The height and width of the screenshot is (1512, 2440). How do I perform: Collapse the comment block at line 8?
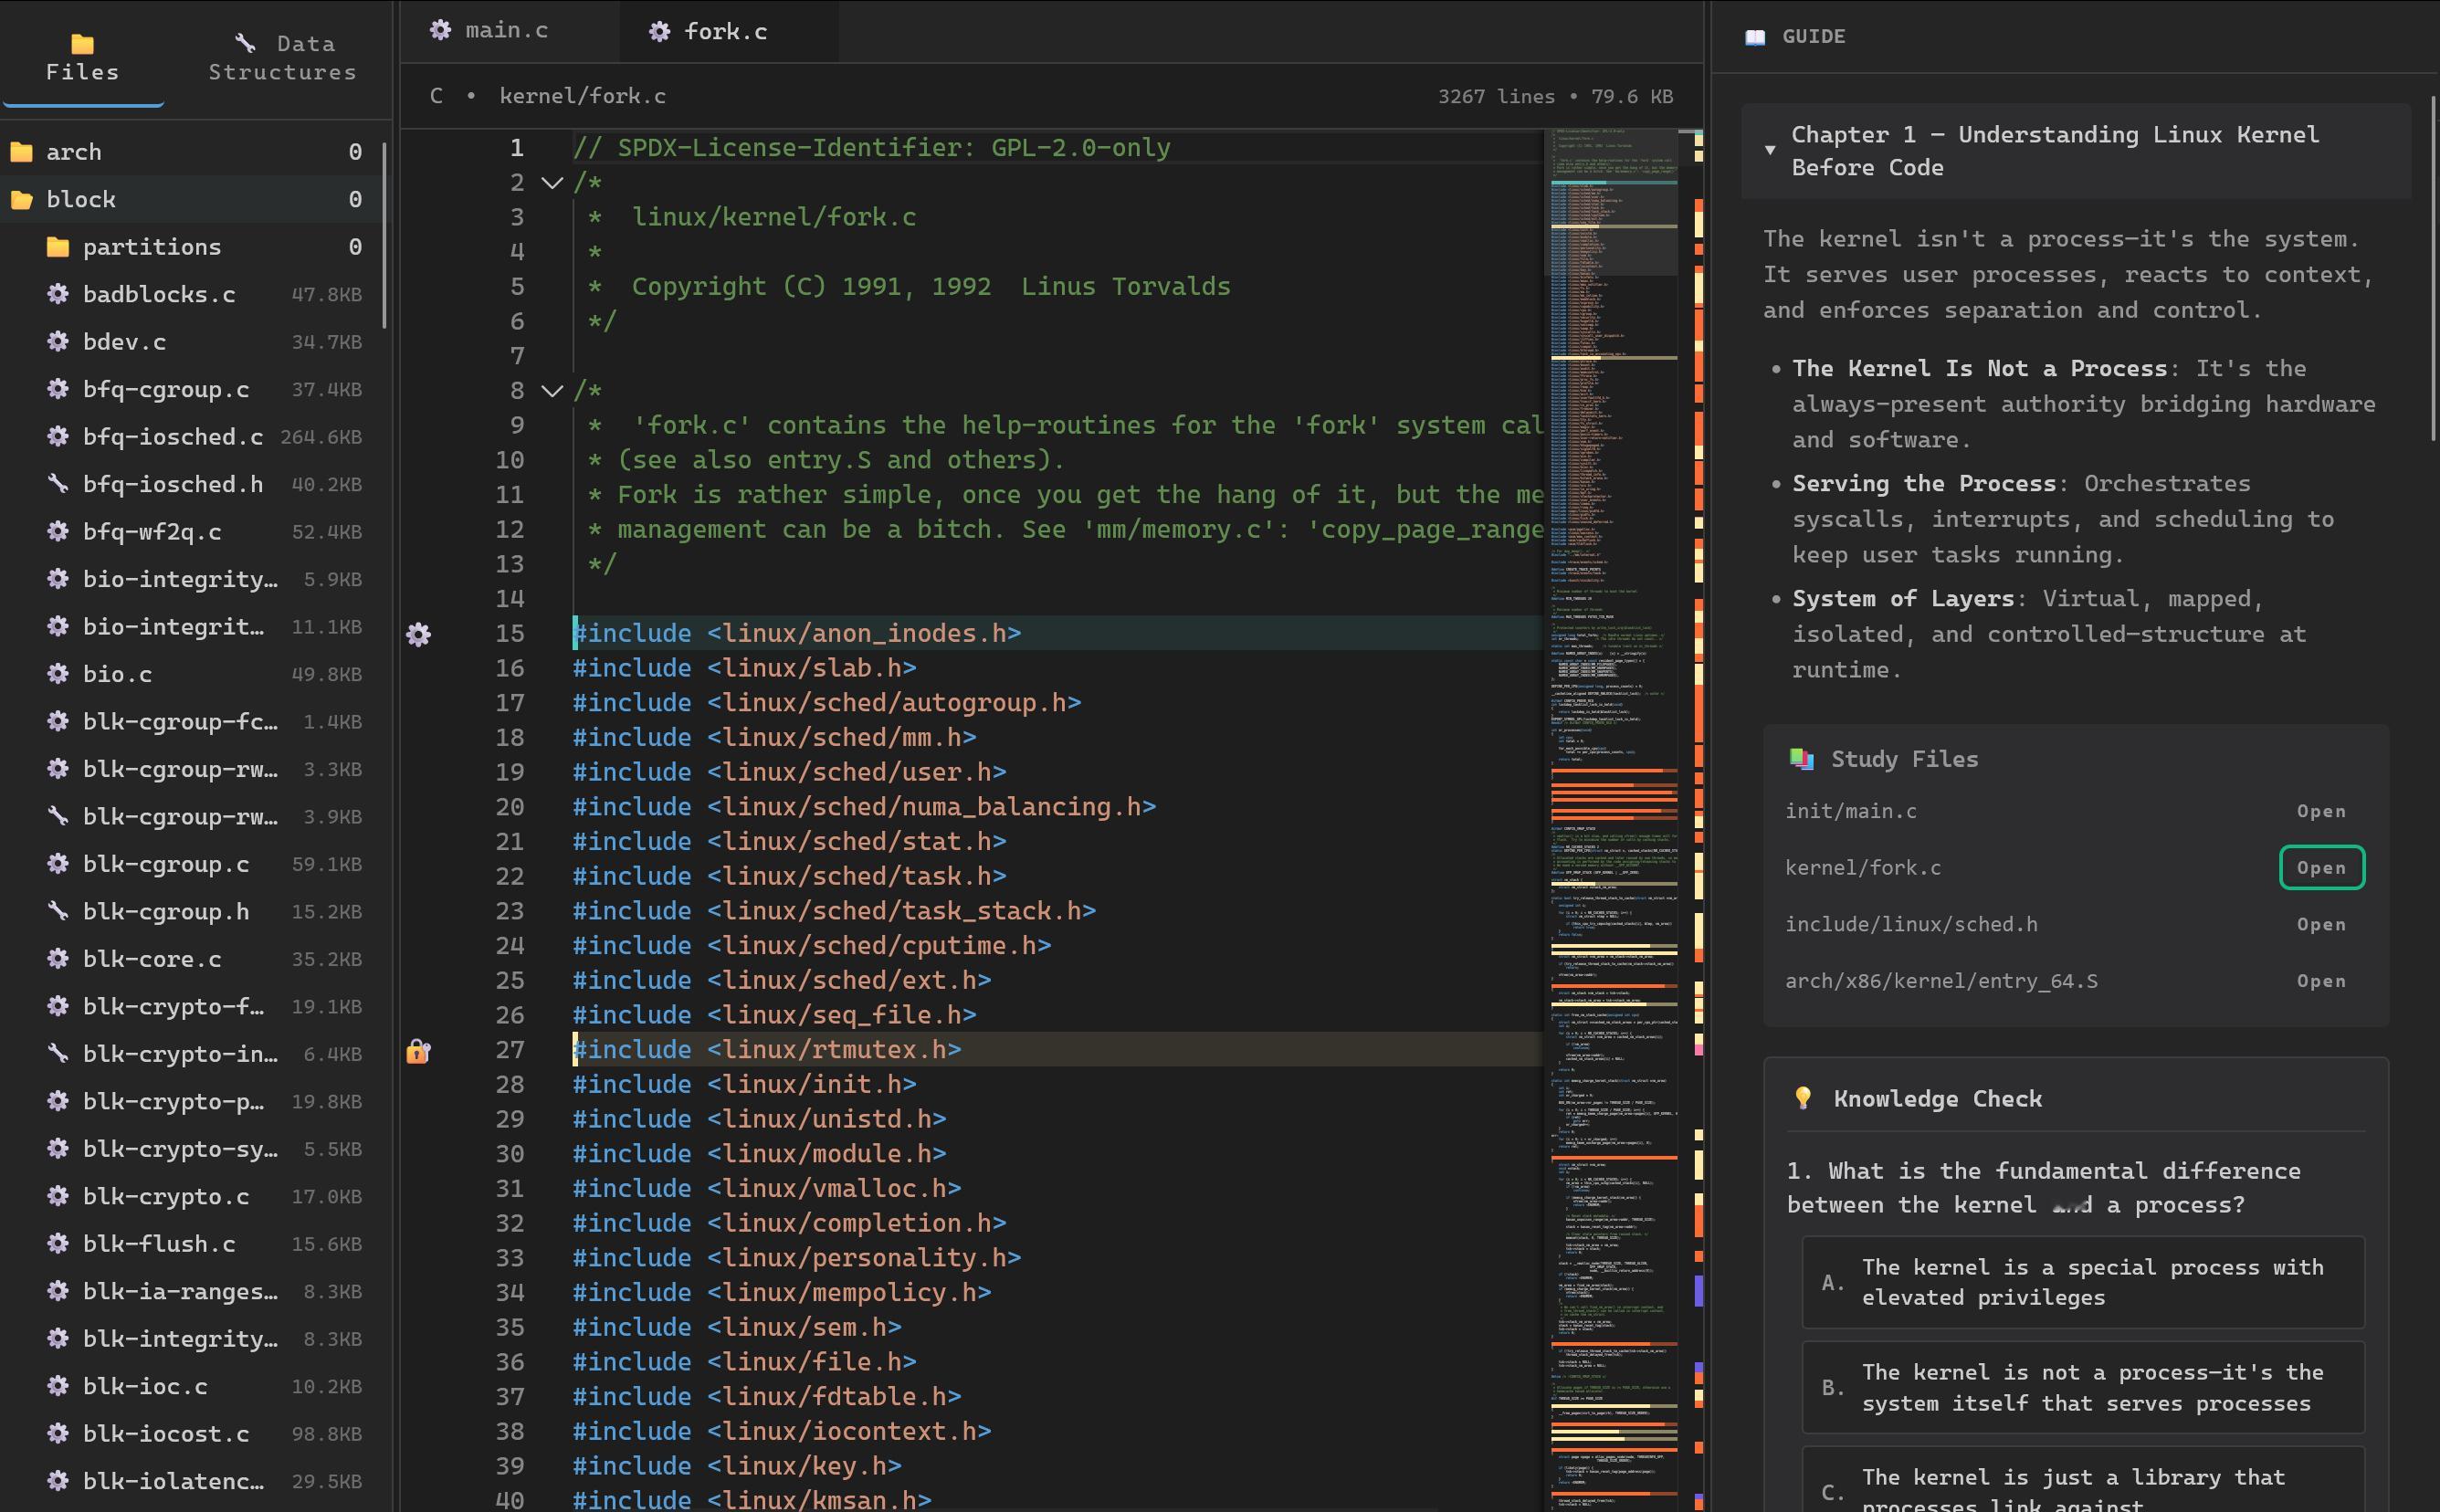[551, 390]
